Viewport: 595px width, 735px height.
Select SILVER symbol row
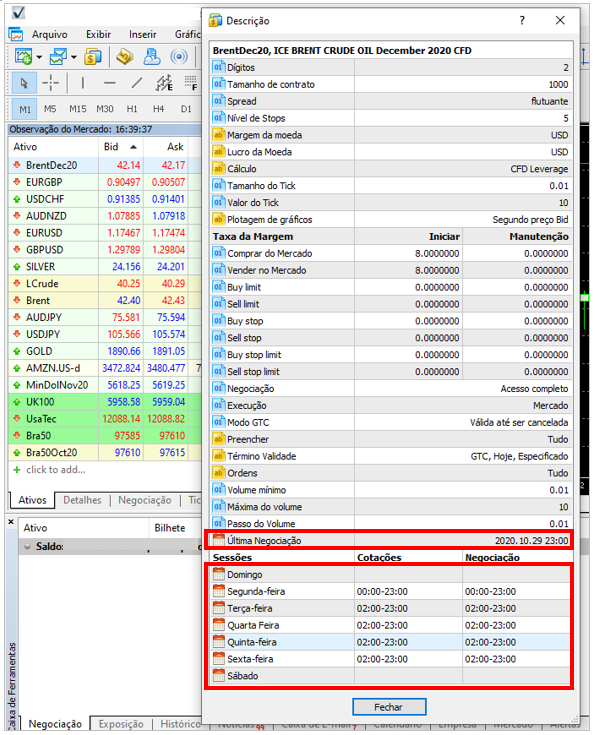pos(104,267)
